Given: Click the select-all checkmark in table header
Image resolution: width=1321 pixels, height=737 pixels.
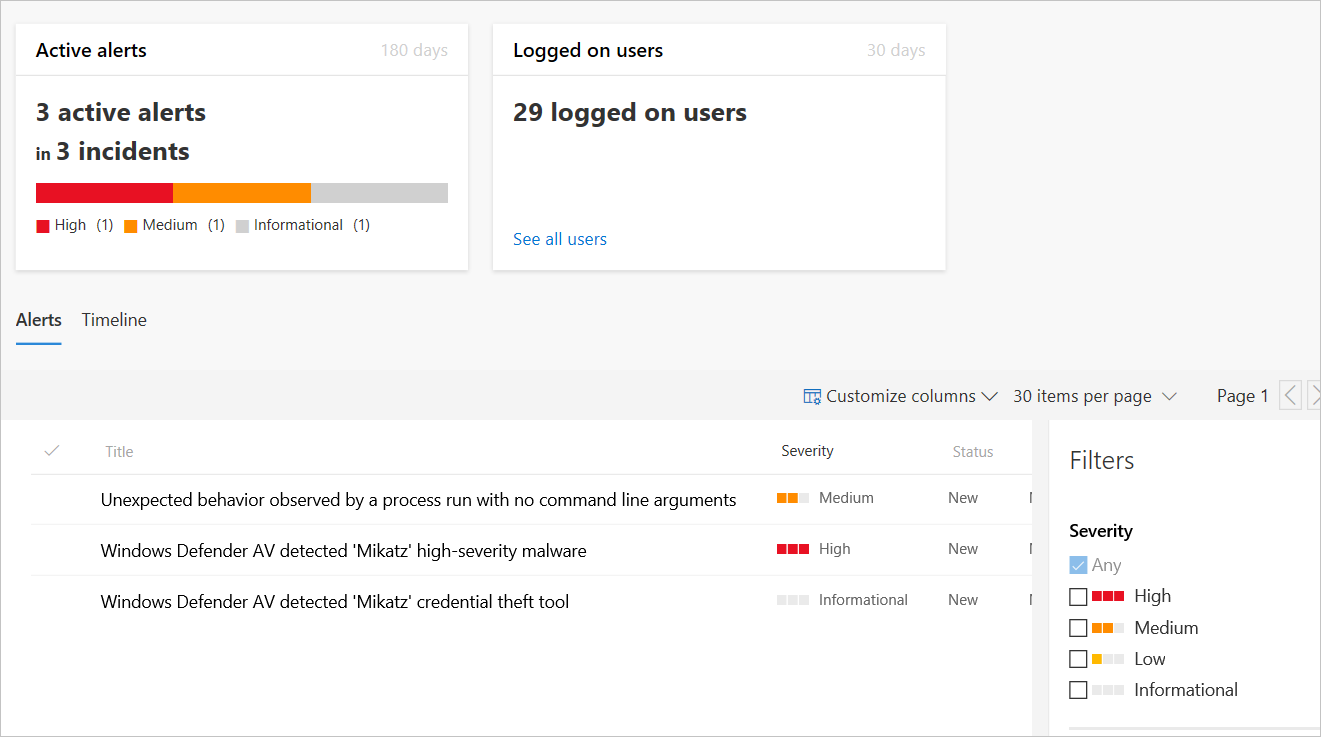Looking at the screenshot, I should point(52,451).
